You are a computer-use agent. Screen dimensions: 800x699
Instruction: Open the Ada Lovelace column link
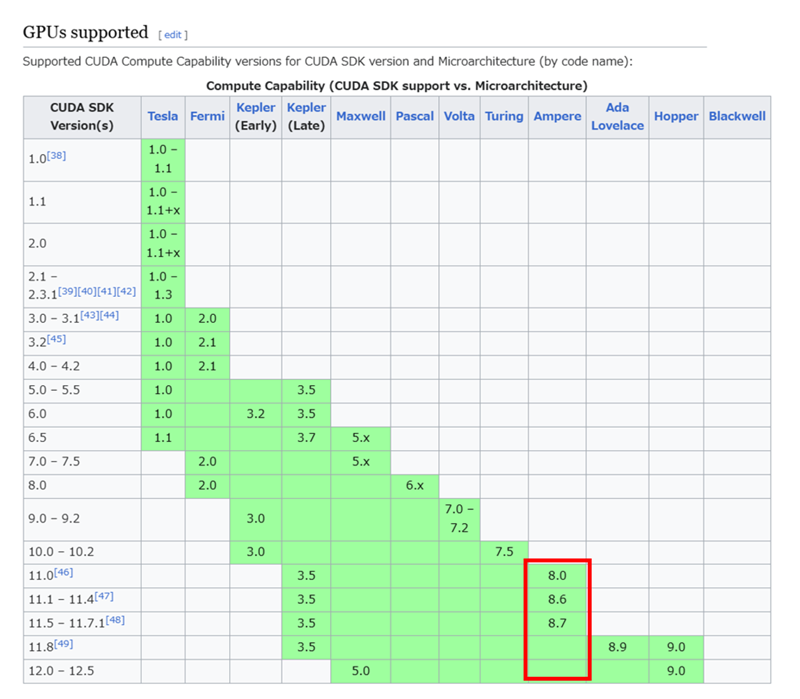click(617, 116)
